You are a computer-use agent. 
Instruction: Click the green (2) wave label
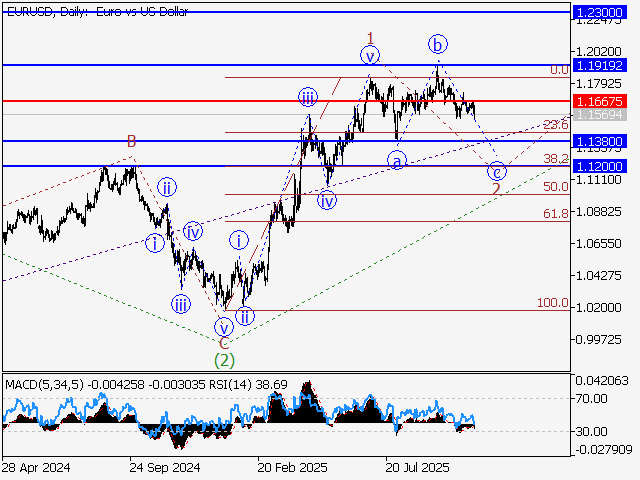[225, 358]
